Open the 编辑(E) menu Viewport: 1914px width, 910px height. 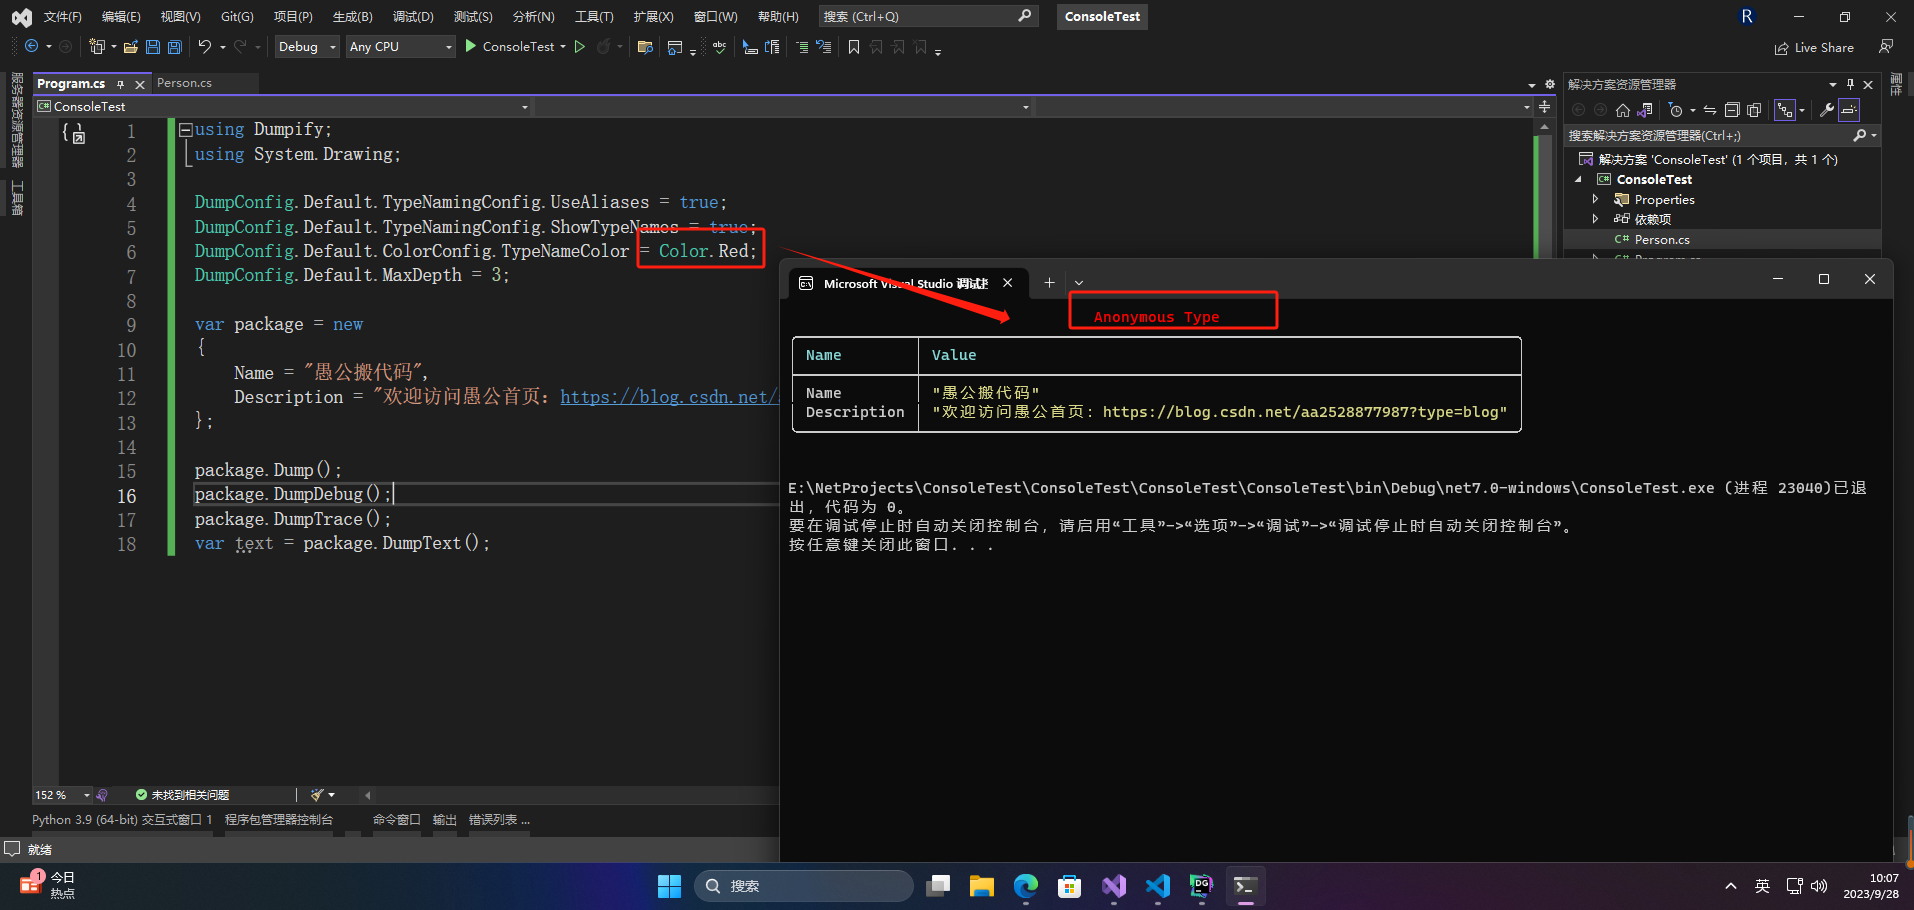pyautogui.click(x=121, y=17)
